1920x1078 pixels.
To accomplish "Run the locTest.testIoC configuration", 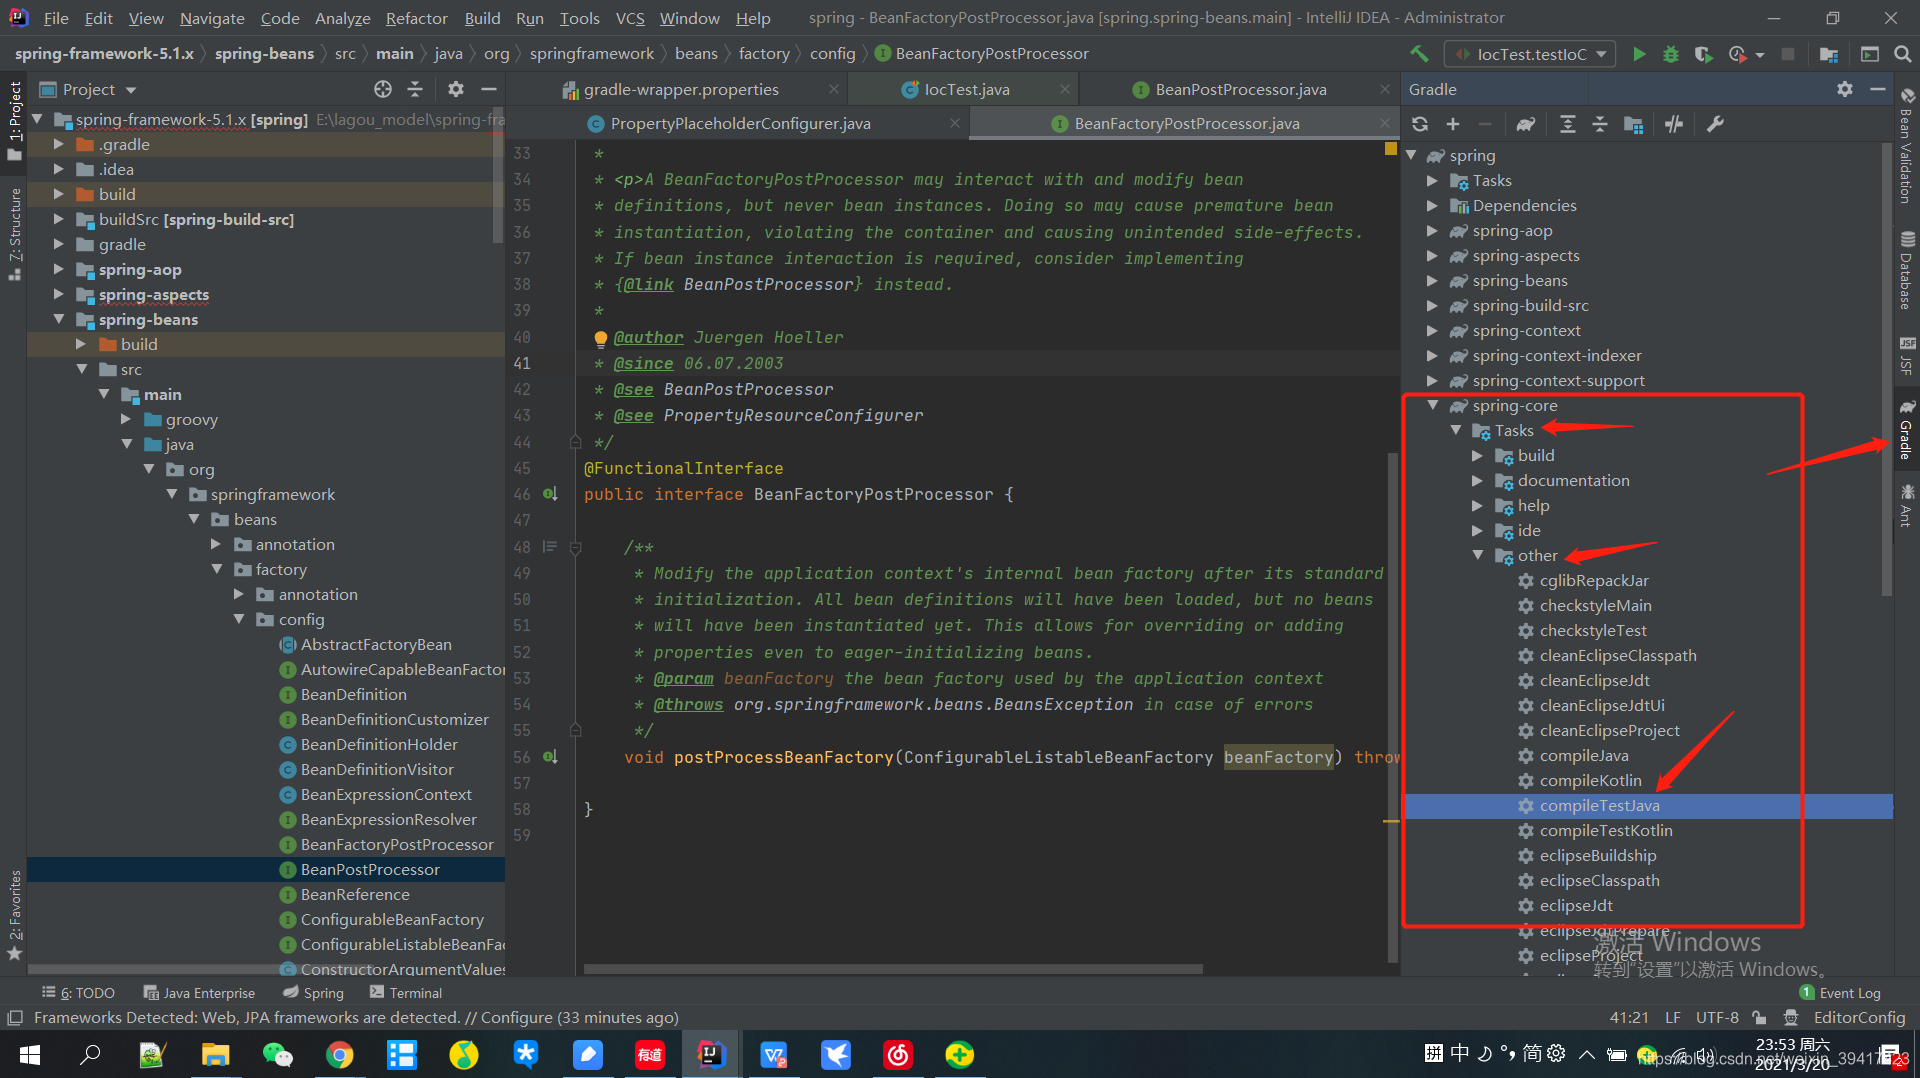I will [x=1639, y=54].
